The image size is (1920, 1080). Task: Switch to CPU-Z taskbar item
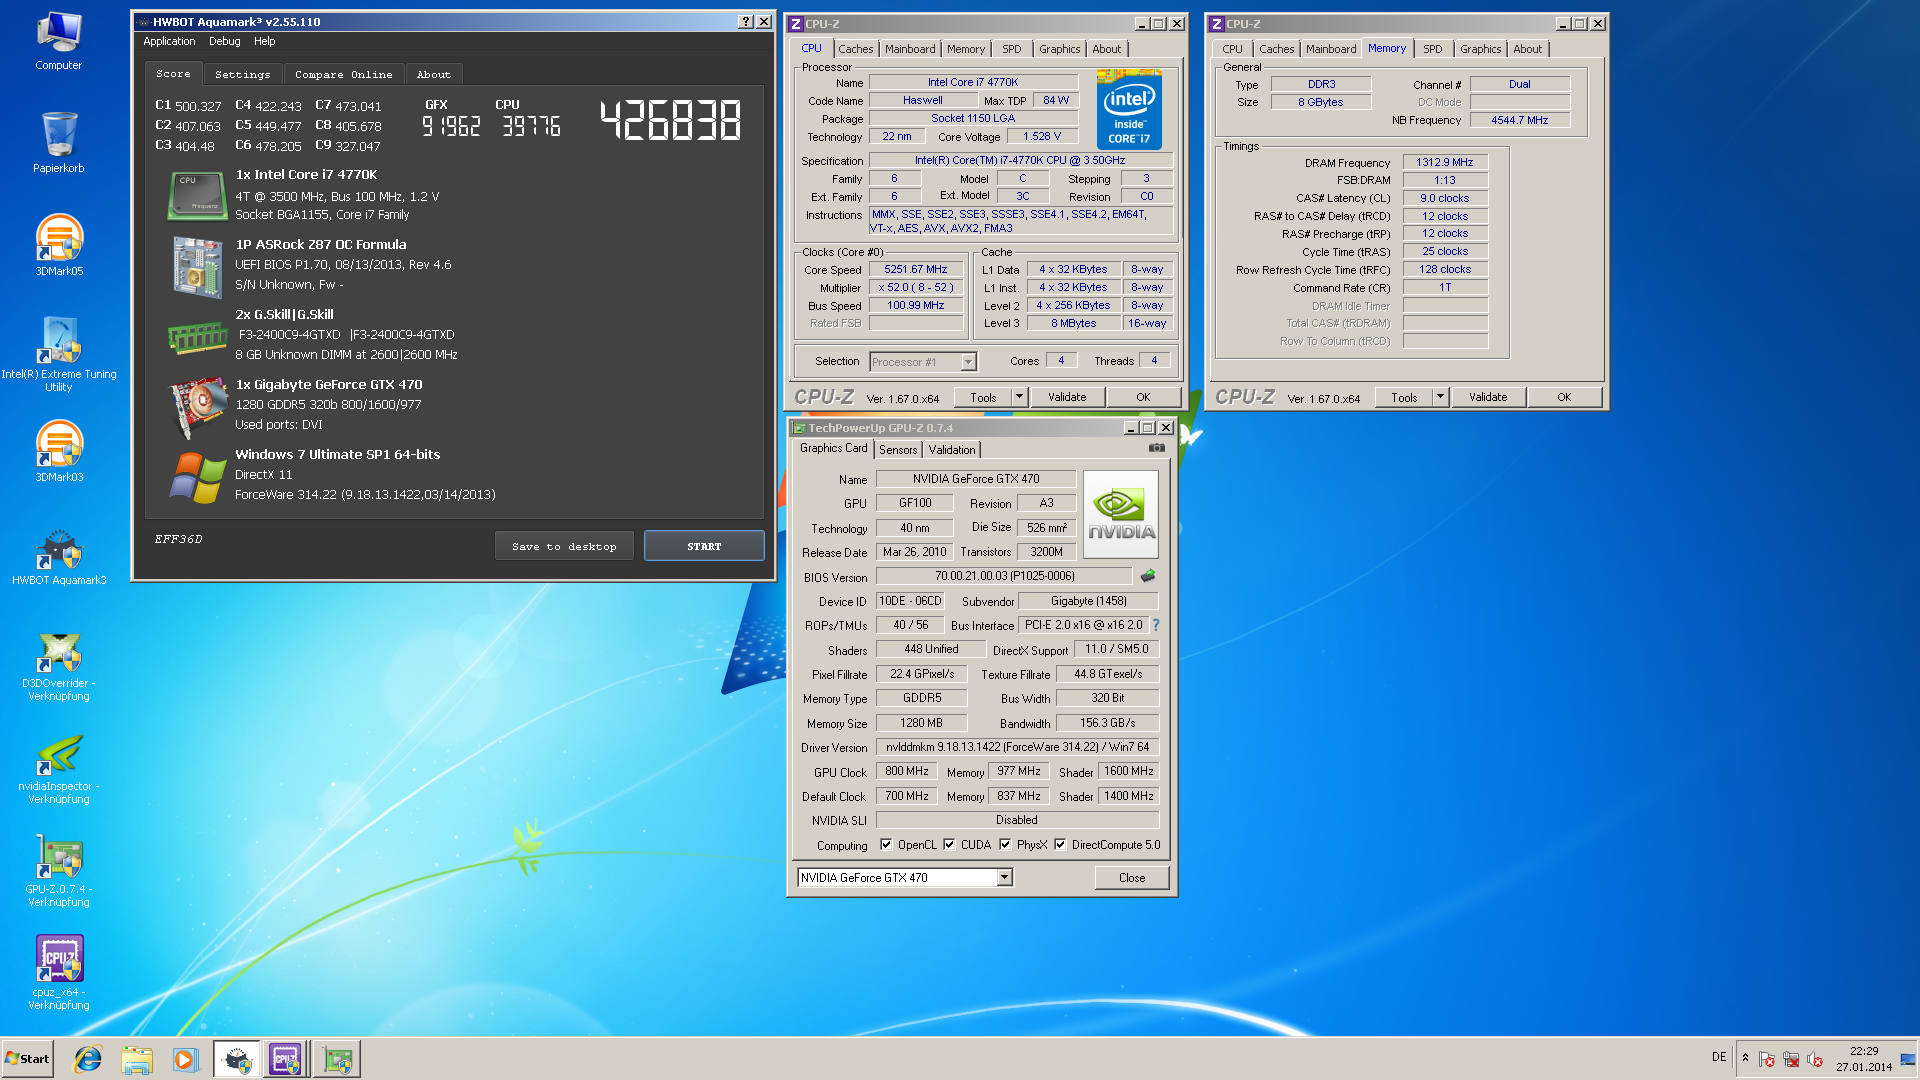tap(285, 1059)
